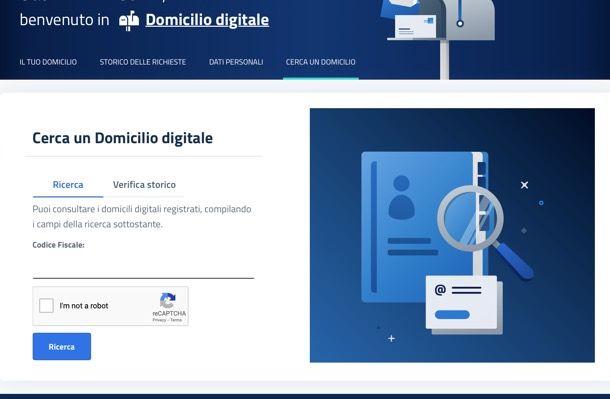Check the I'm not a robot checkbox

point(46,306)
